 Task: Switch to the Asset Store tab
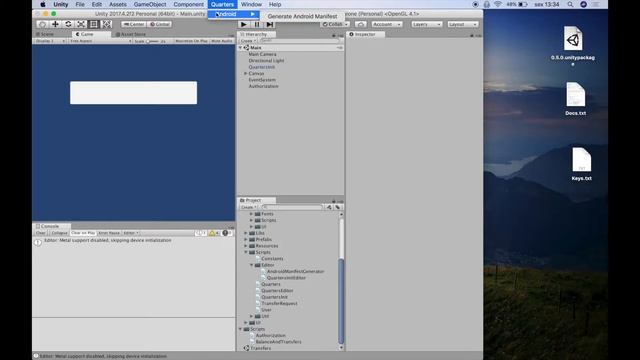(x=131, y=34)
